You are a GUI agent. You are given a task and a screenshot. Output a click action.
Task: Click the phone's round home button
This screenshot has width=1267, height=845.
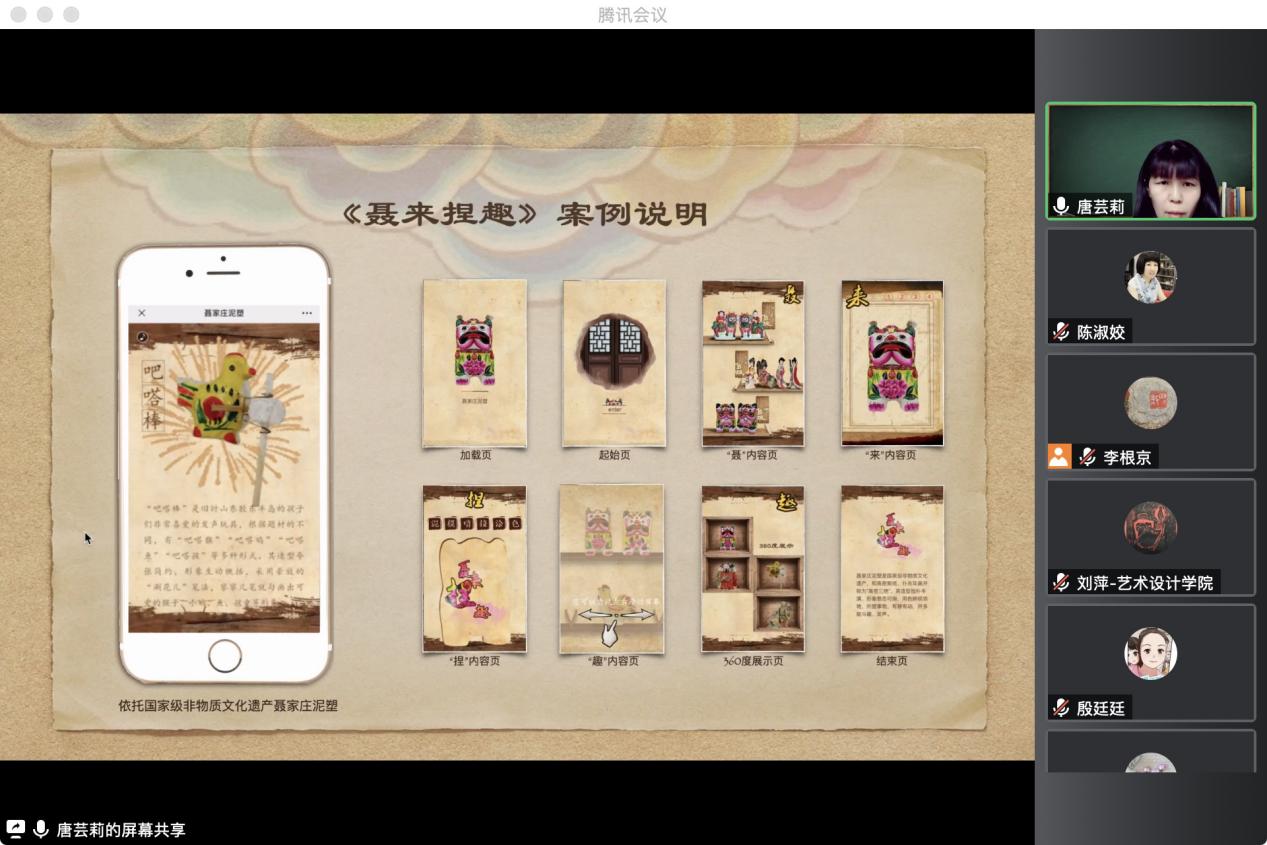click(224, 656)
